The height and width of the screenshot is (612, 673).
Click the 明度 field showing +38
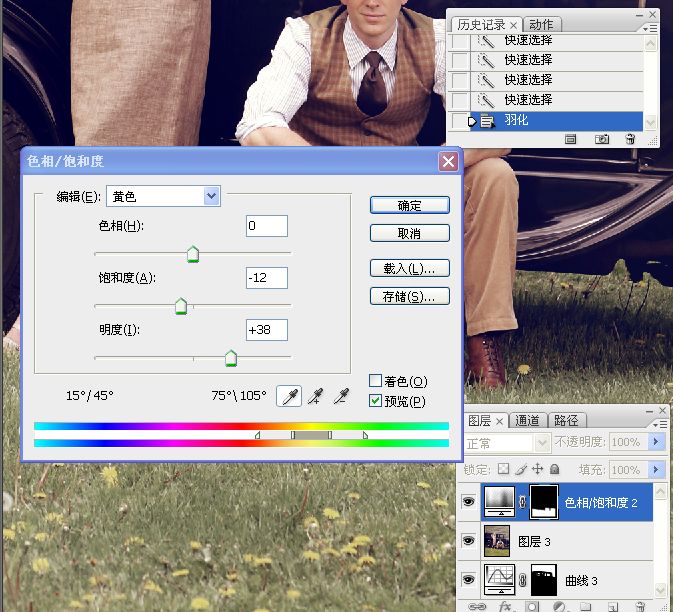coord(267,330)
